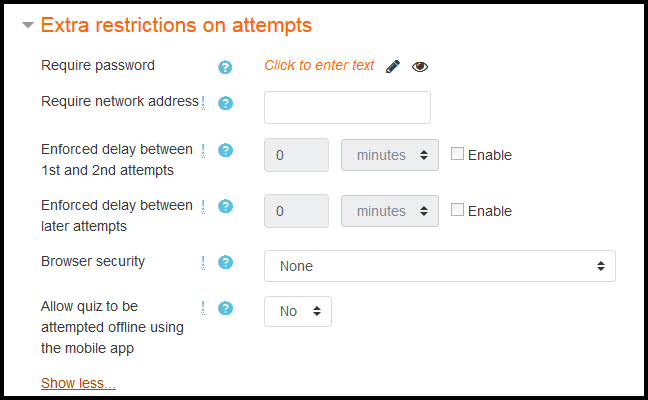Open the minutes dropdown for 1st and 2nd attempts
Viewport: 648px width, 400px height.
(390, 155)
